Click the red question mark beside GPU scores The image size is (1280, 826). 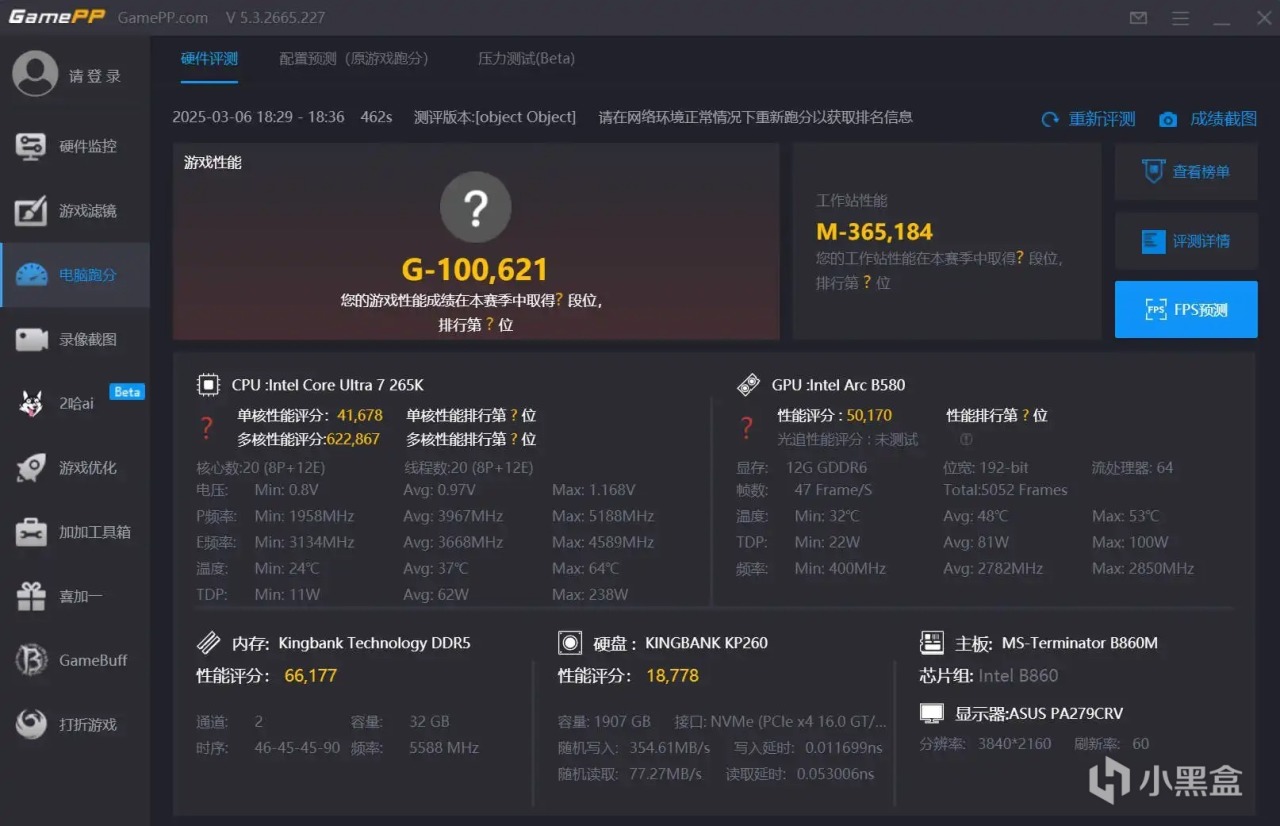(x=746, y=428)
